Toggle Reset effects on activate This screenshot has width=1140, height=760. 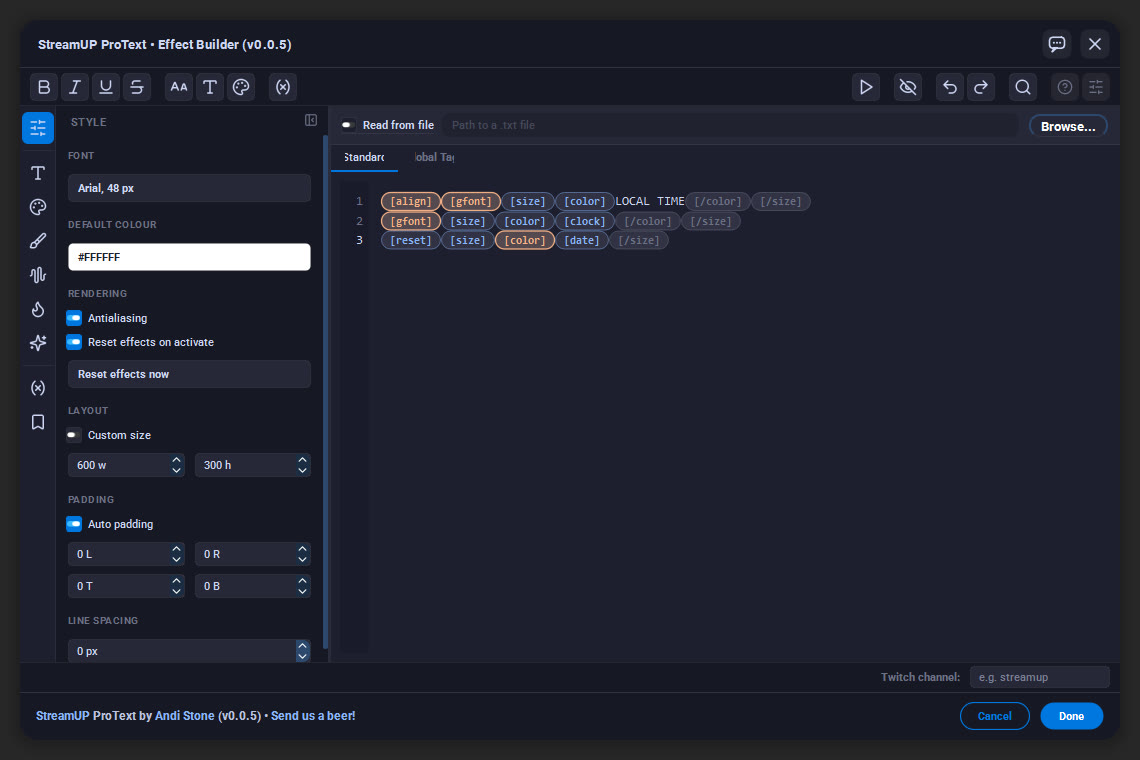tap(74, 342)
